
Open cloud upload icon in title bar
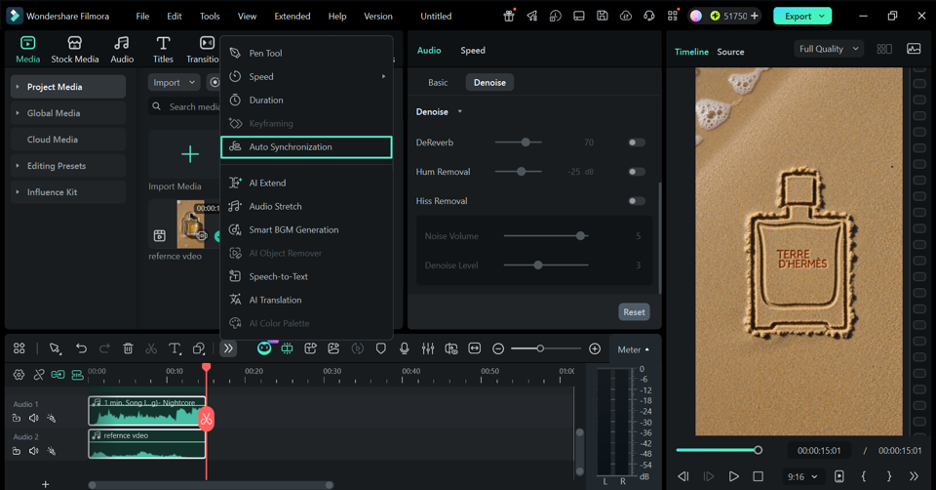(x=626, y=16)
